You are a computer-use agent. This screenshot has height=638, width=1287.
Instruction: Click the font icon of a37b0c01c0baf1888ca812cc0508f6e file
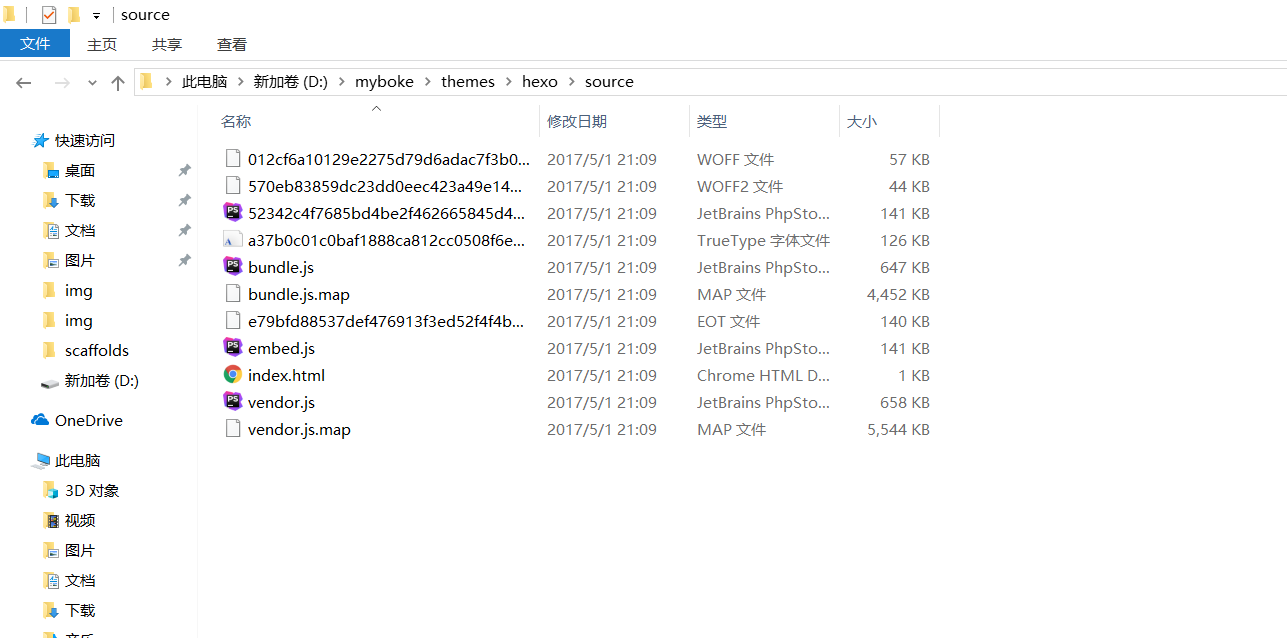pyautogui.click(x=233, y=240)
